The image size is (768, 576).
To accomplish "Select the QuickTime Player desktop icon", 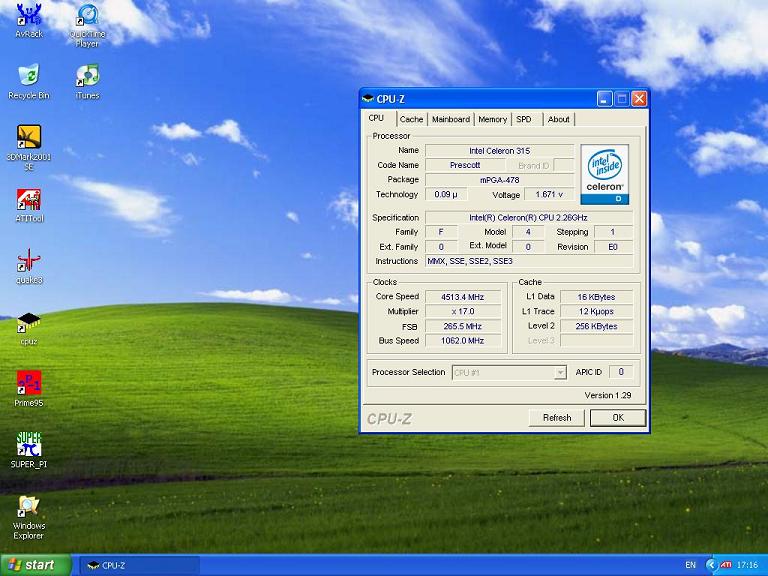I will click(87, 25).
